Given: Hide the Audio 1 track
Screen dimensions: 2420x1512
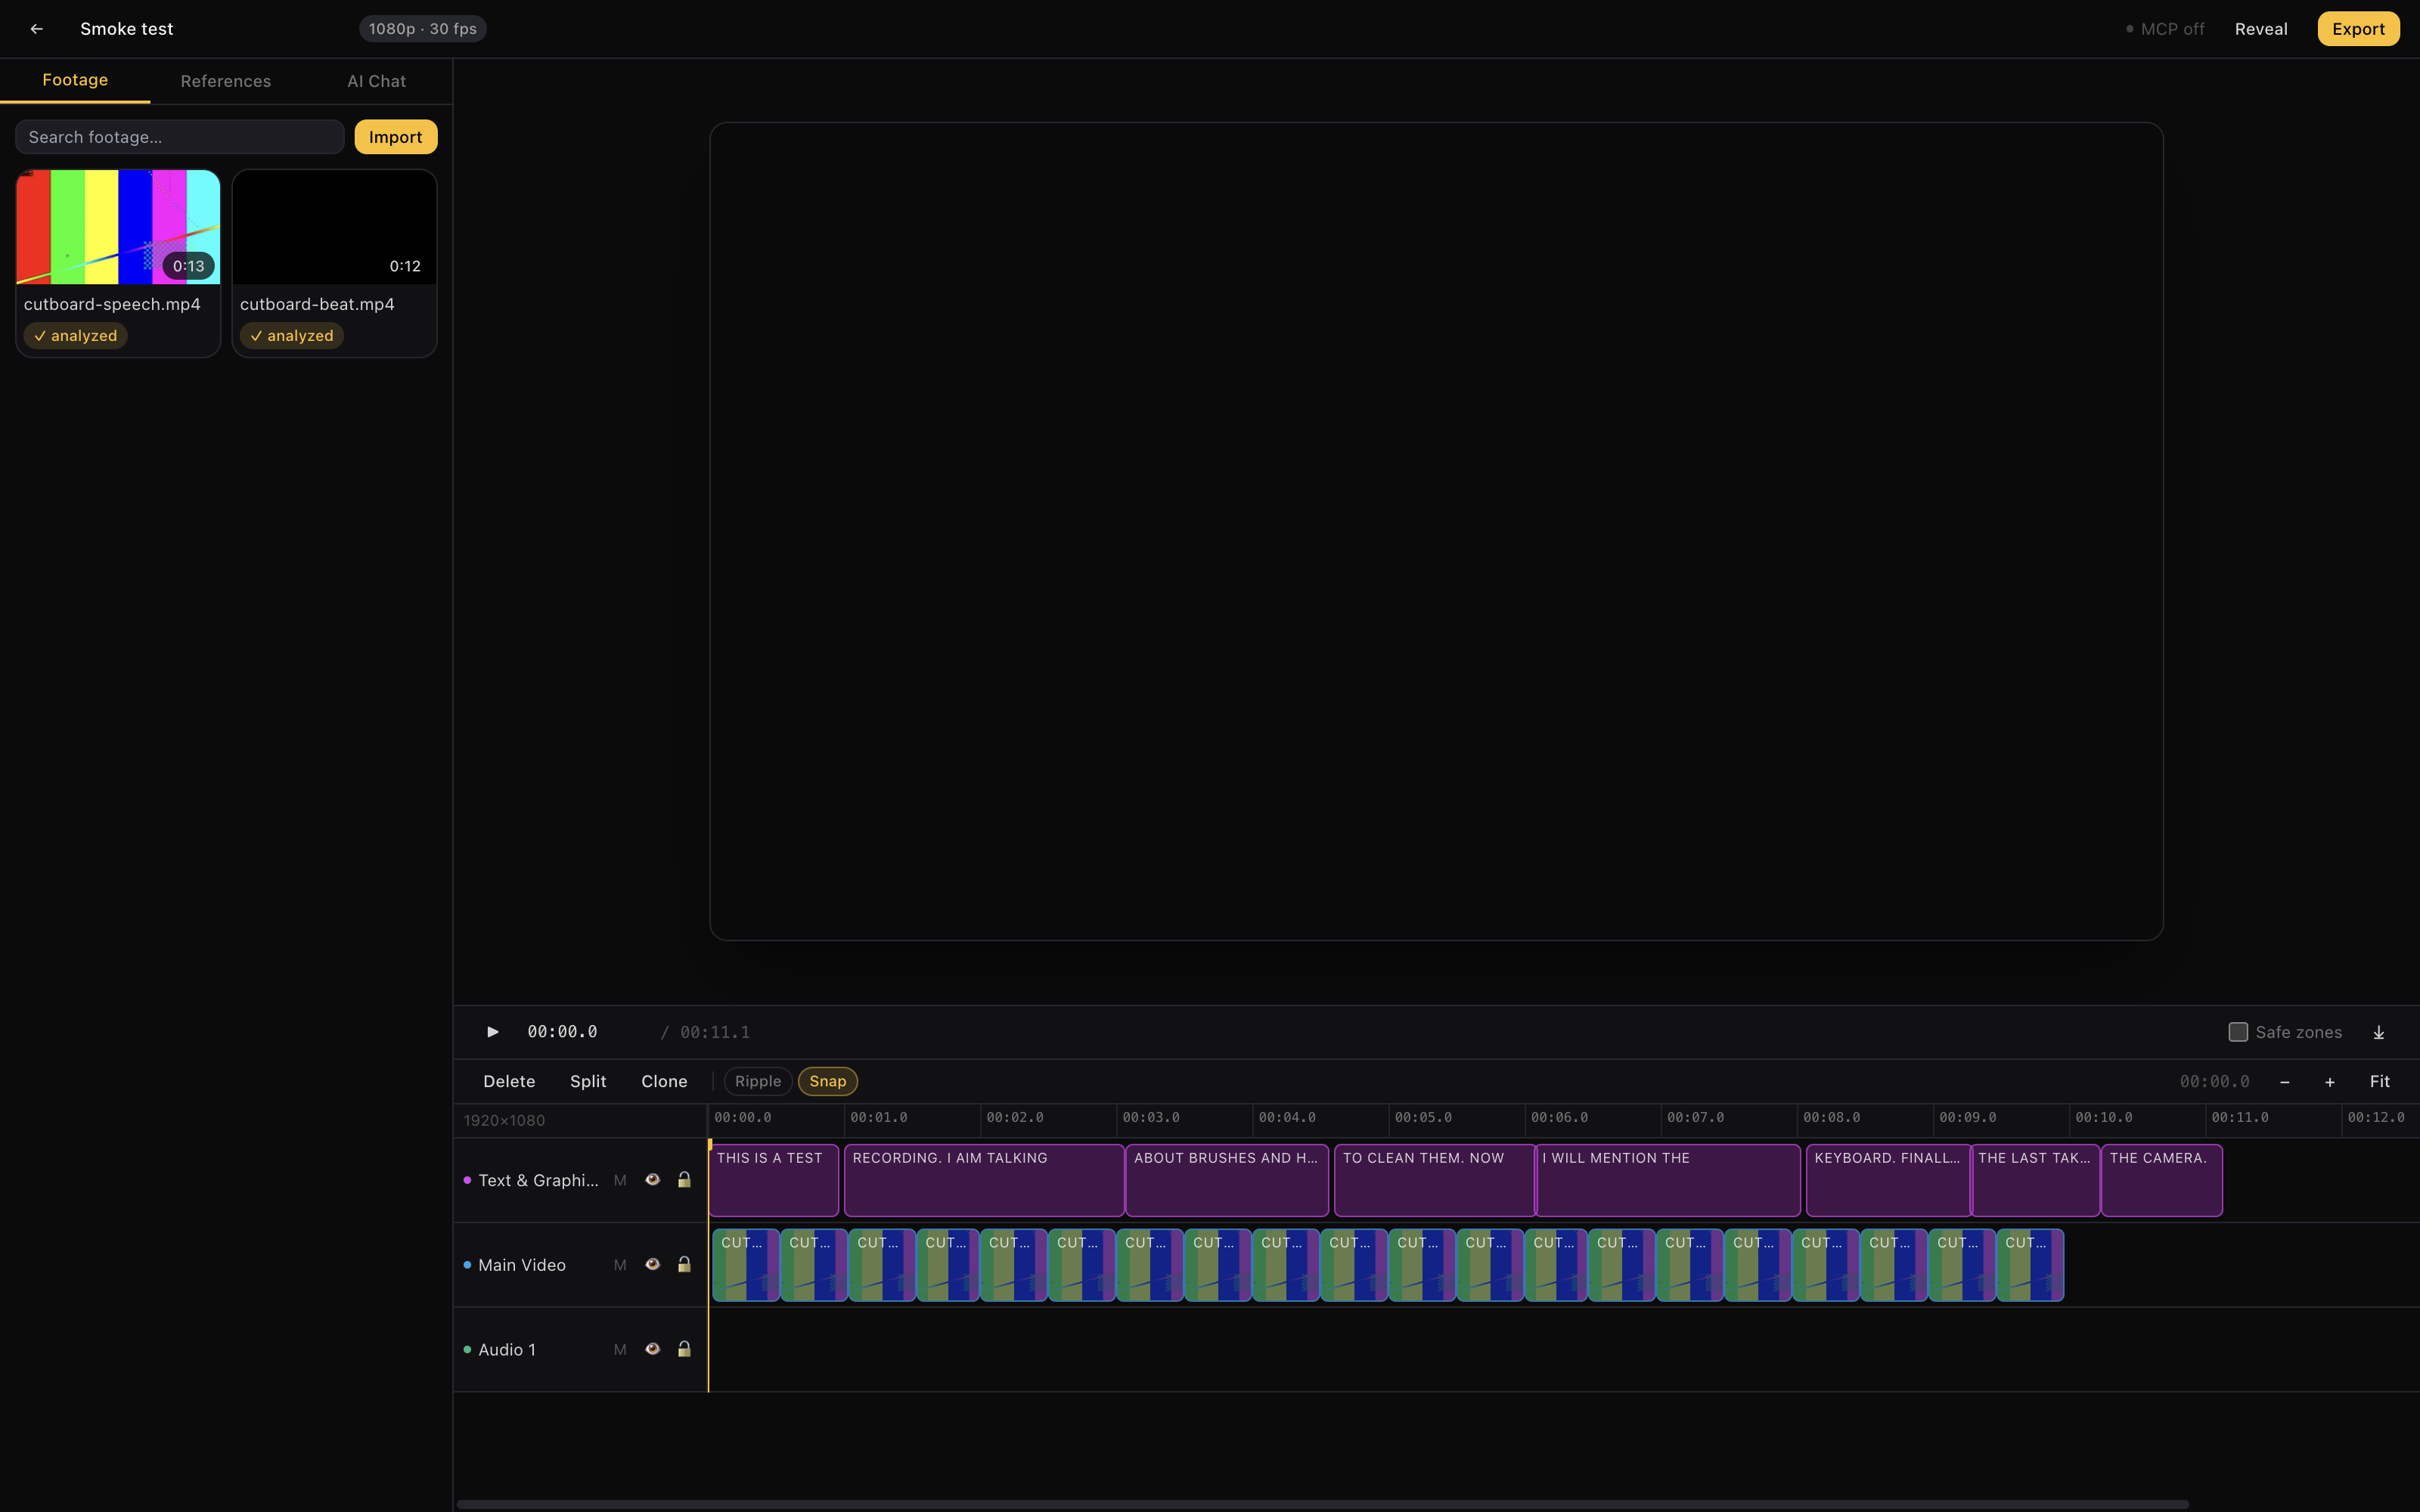Looking at the screenshot, I should pyautogui.click(x=652, y=1350).
